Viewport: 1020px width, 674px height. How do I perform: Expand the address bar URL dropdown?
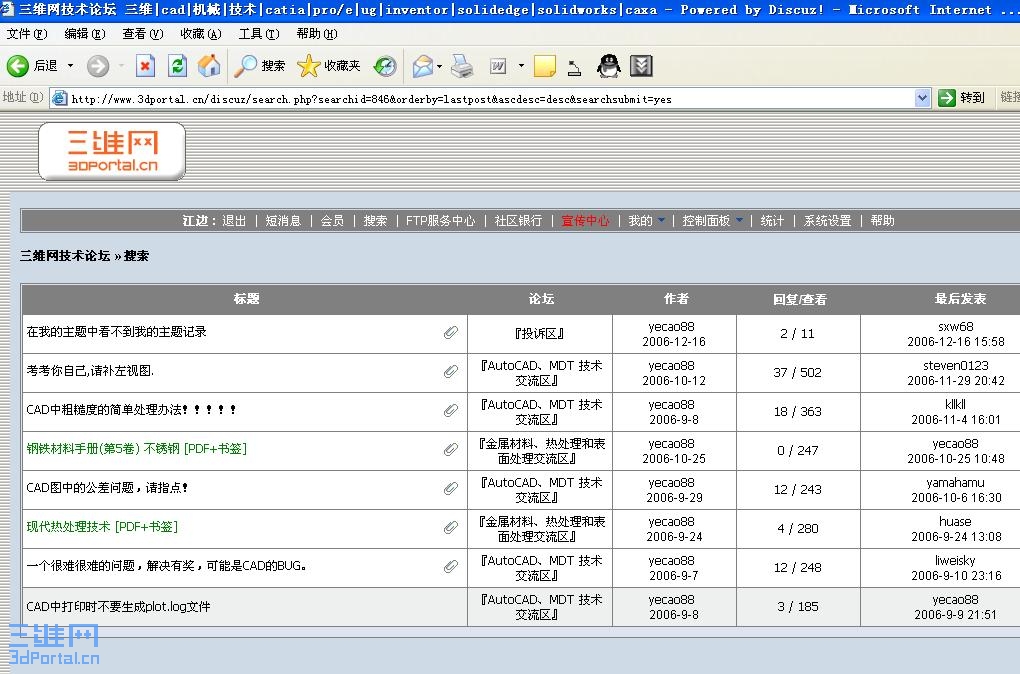click(x=922, y=98)
